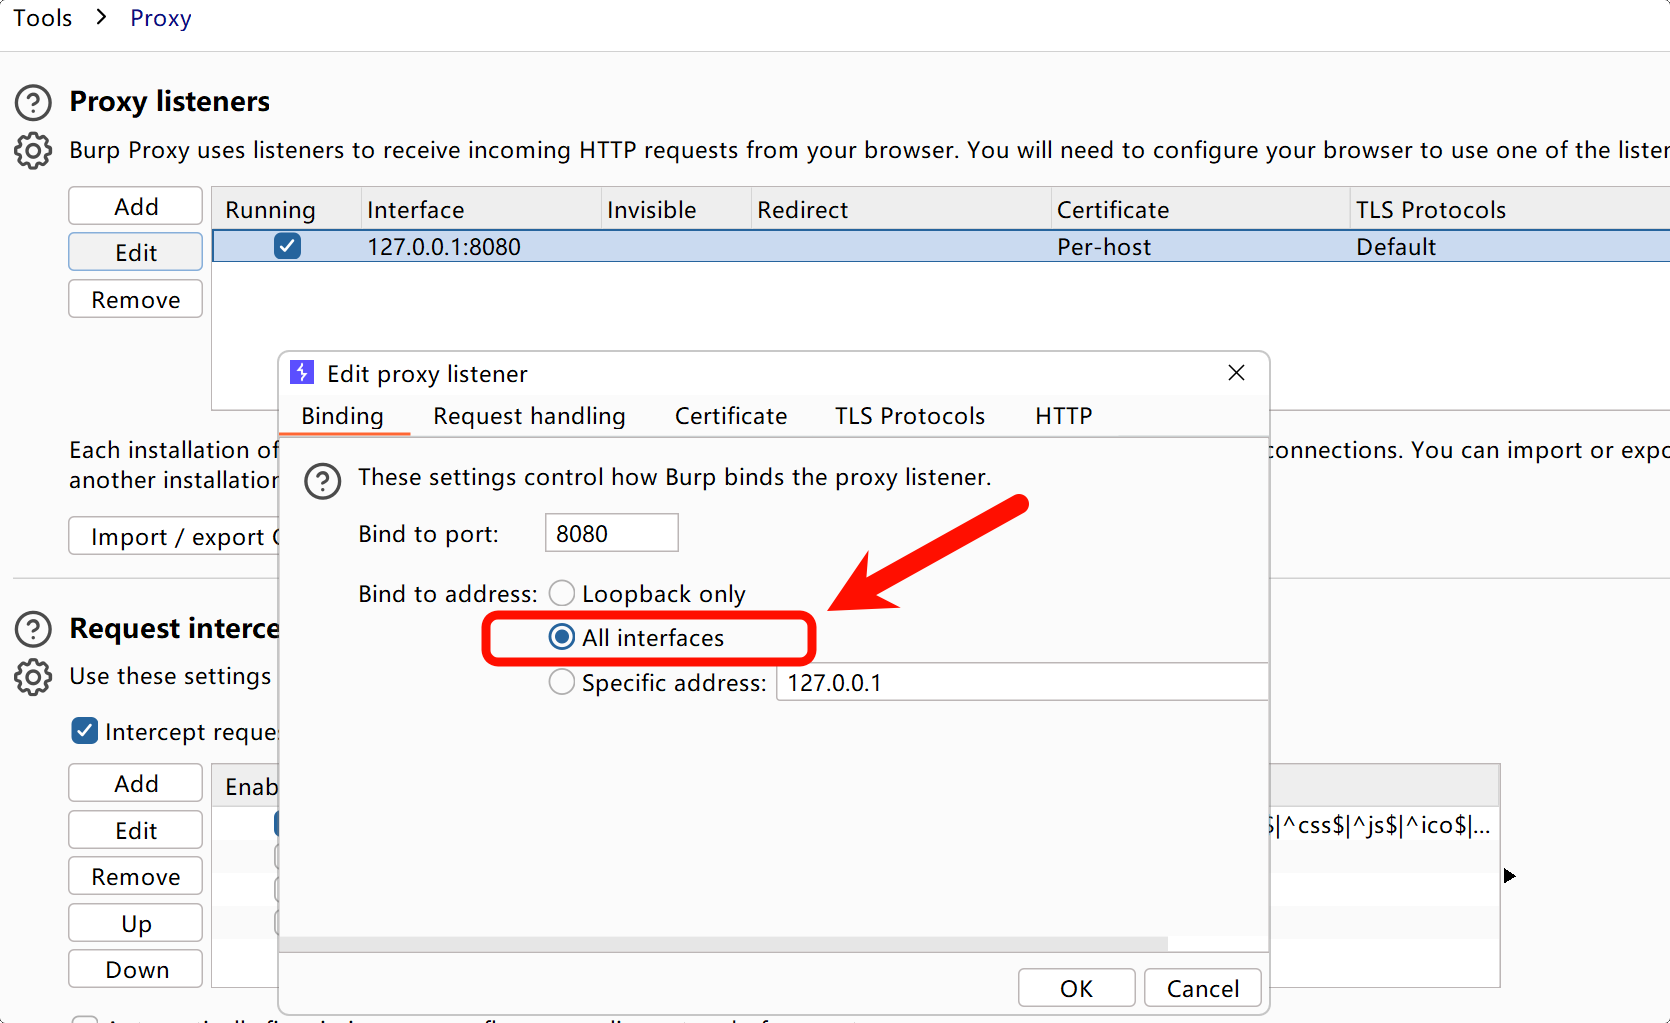Select the Specific address radio button
This screenshot has height=1023, width=1670.
click(562, 683)
